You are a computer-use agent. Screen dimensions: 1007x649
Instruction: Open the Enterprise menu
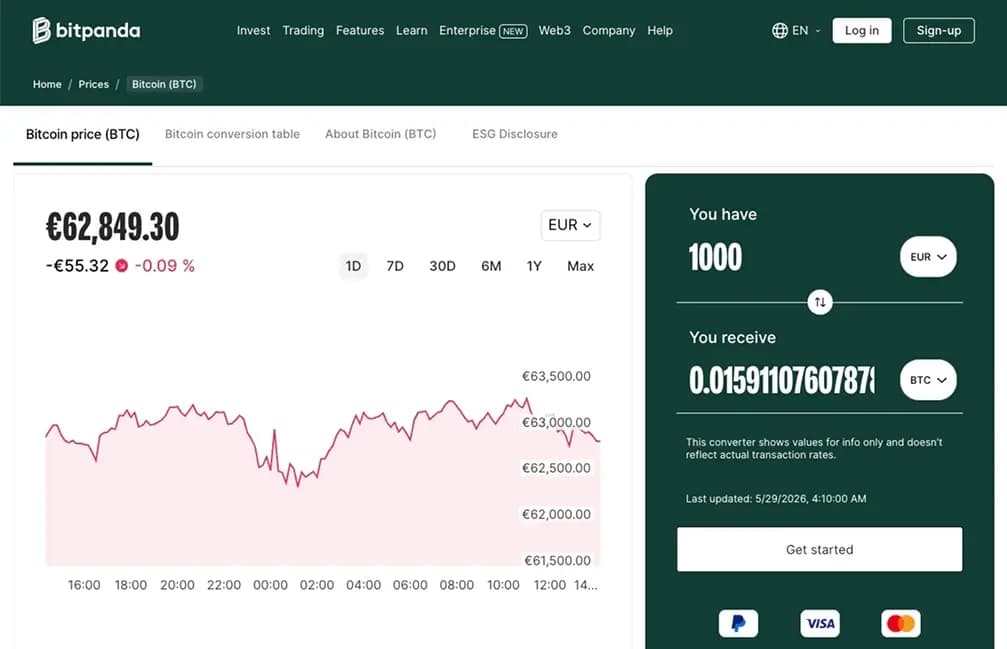click(x=468, y=30)
